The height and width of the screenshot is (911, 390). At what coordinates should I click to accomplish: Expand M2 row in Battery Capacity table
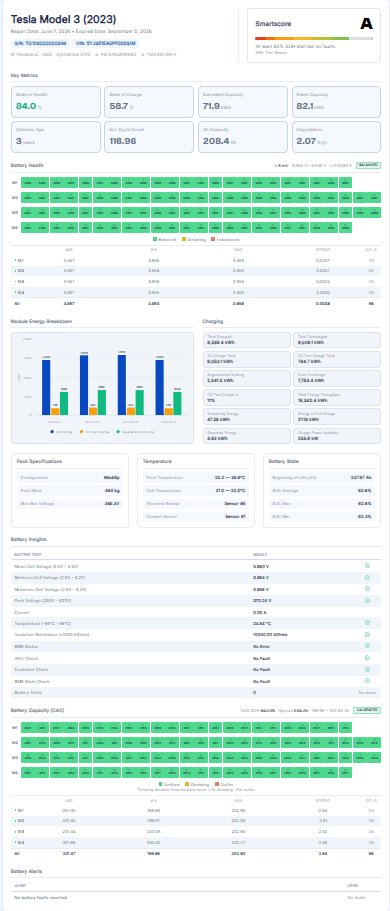15,820
